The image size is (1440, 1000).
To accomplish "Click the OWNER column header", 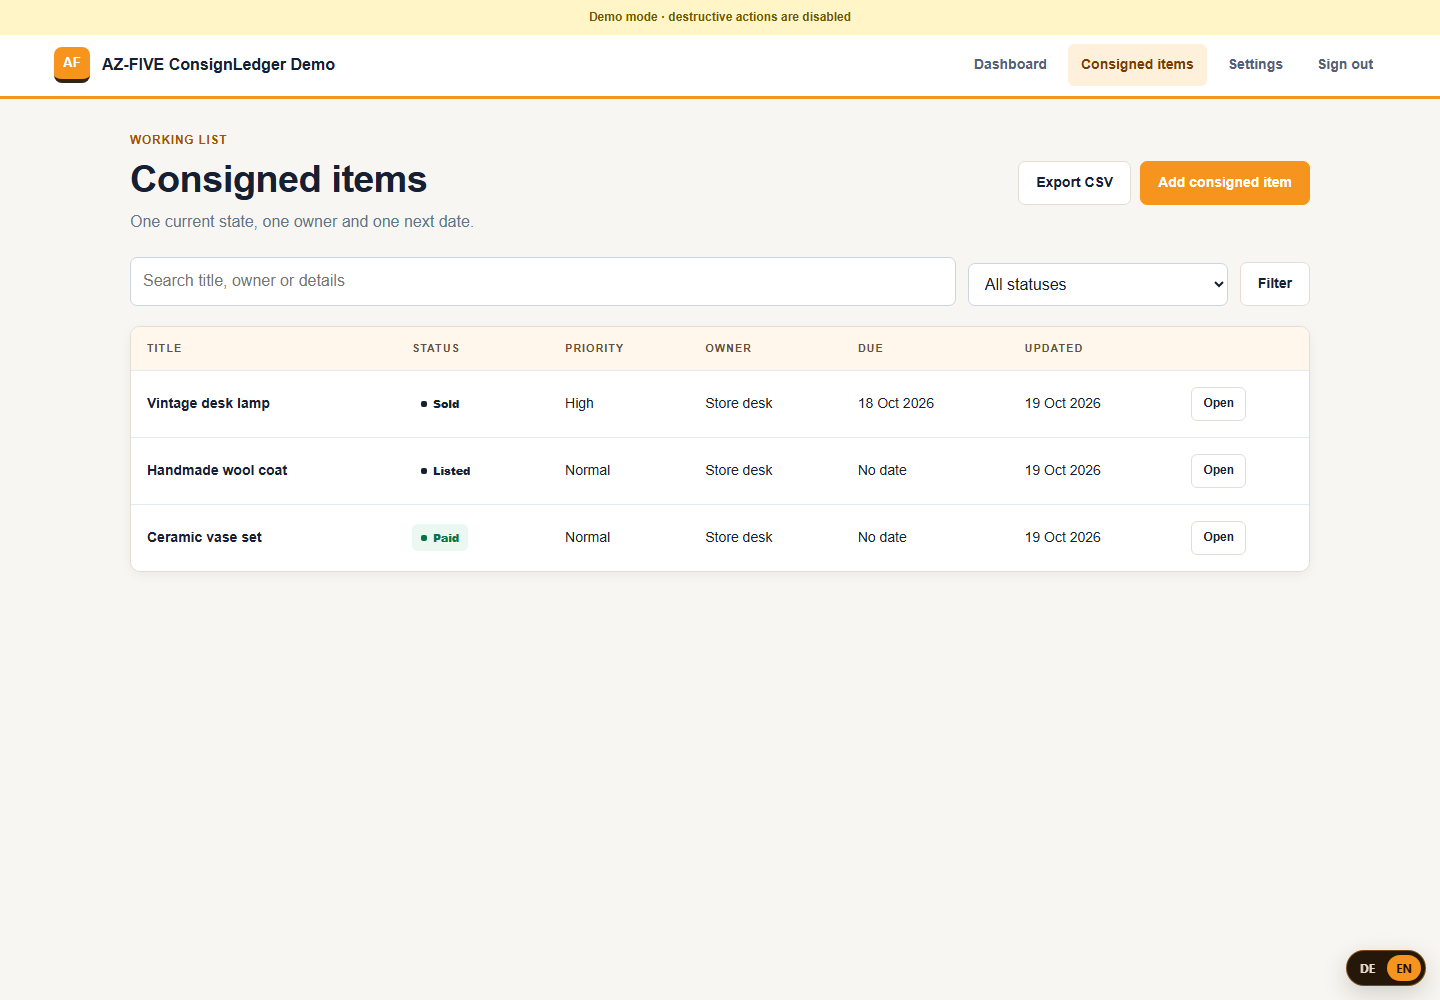I will tap(728, 348).
